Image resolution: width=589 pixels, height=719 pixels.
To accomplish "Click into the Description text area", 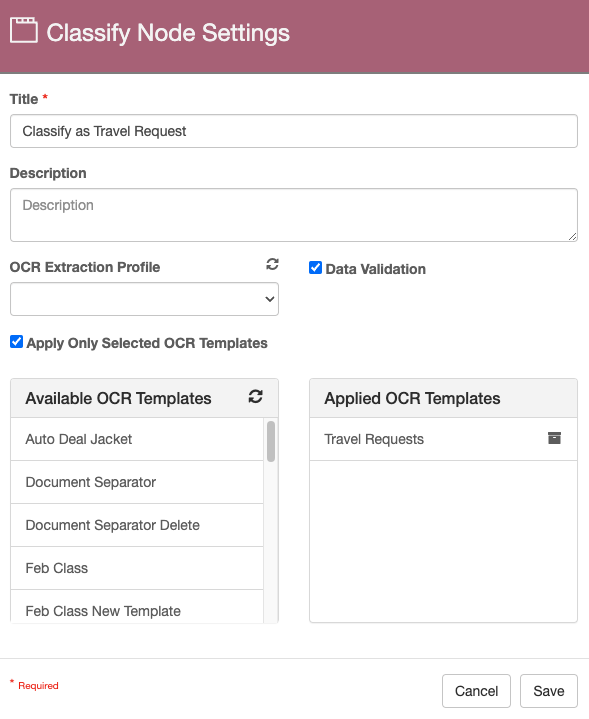I will (x=294, y=215).
